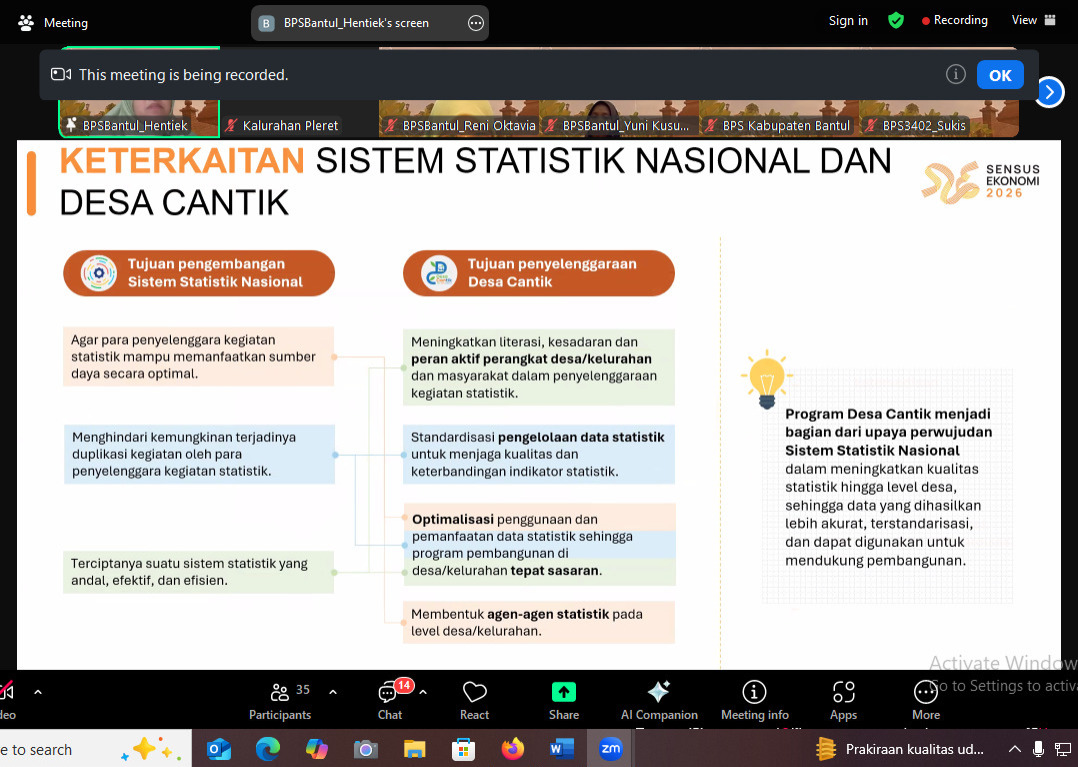
Task: Open the Meeting menu icon
Action: [x=26, y=23]
